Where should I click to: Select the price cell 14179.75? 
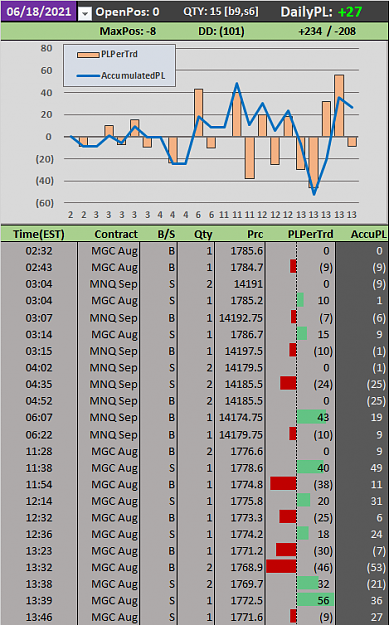[240, 434]
